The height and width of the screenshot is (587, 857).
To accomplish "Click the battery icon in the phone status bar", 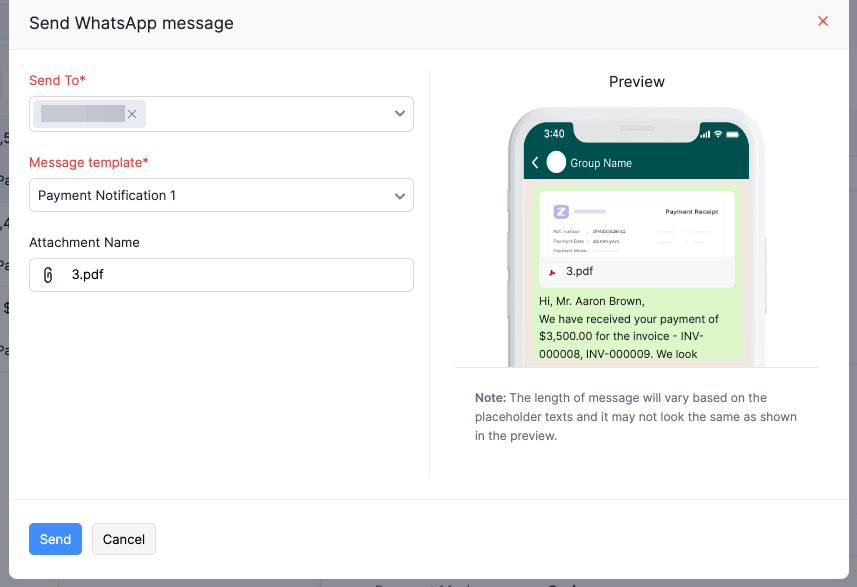I will 734,132.
